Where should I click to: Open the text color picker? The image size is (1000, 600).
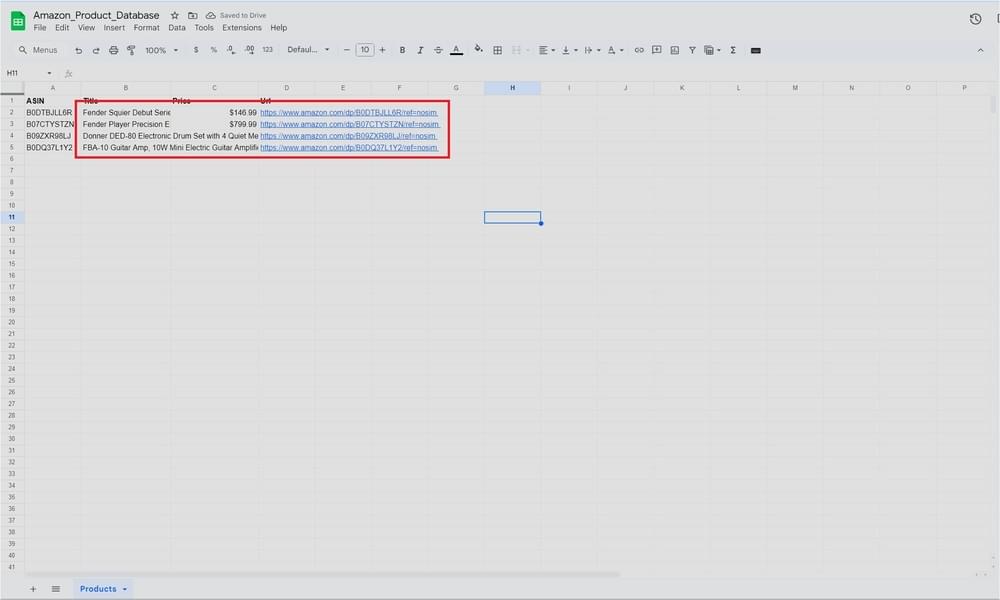click(456, 49)
